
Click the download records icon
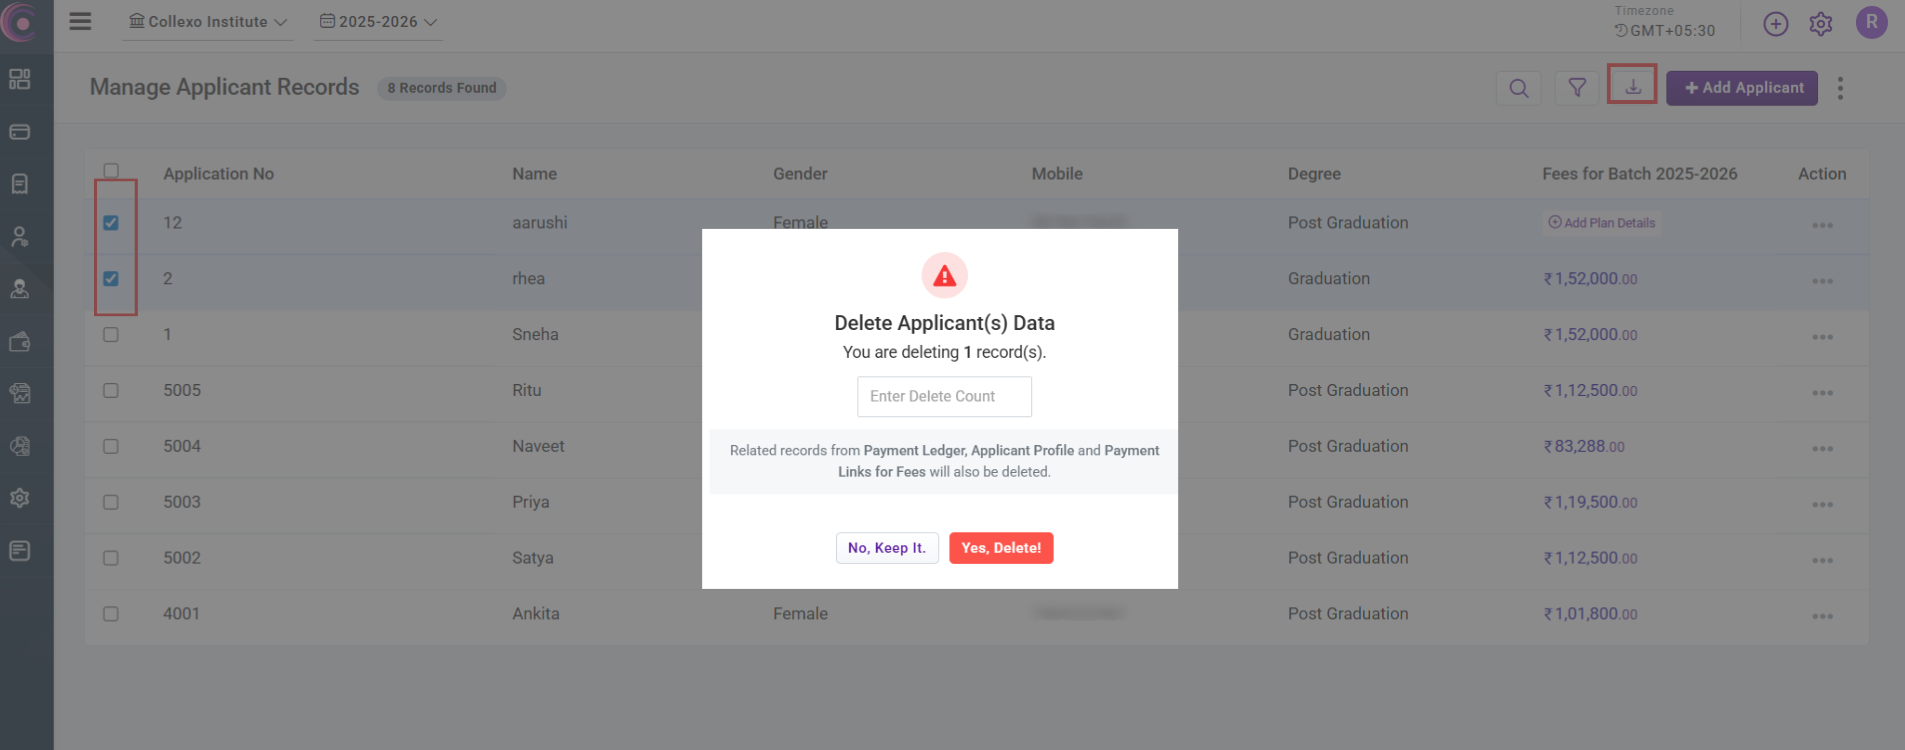tap(1632, 86)
